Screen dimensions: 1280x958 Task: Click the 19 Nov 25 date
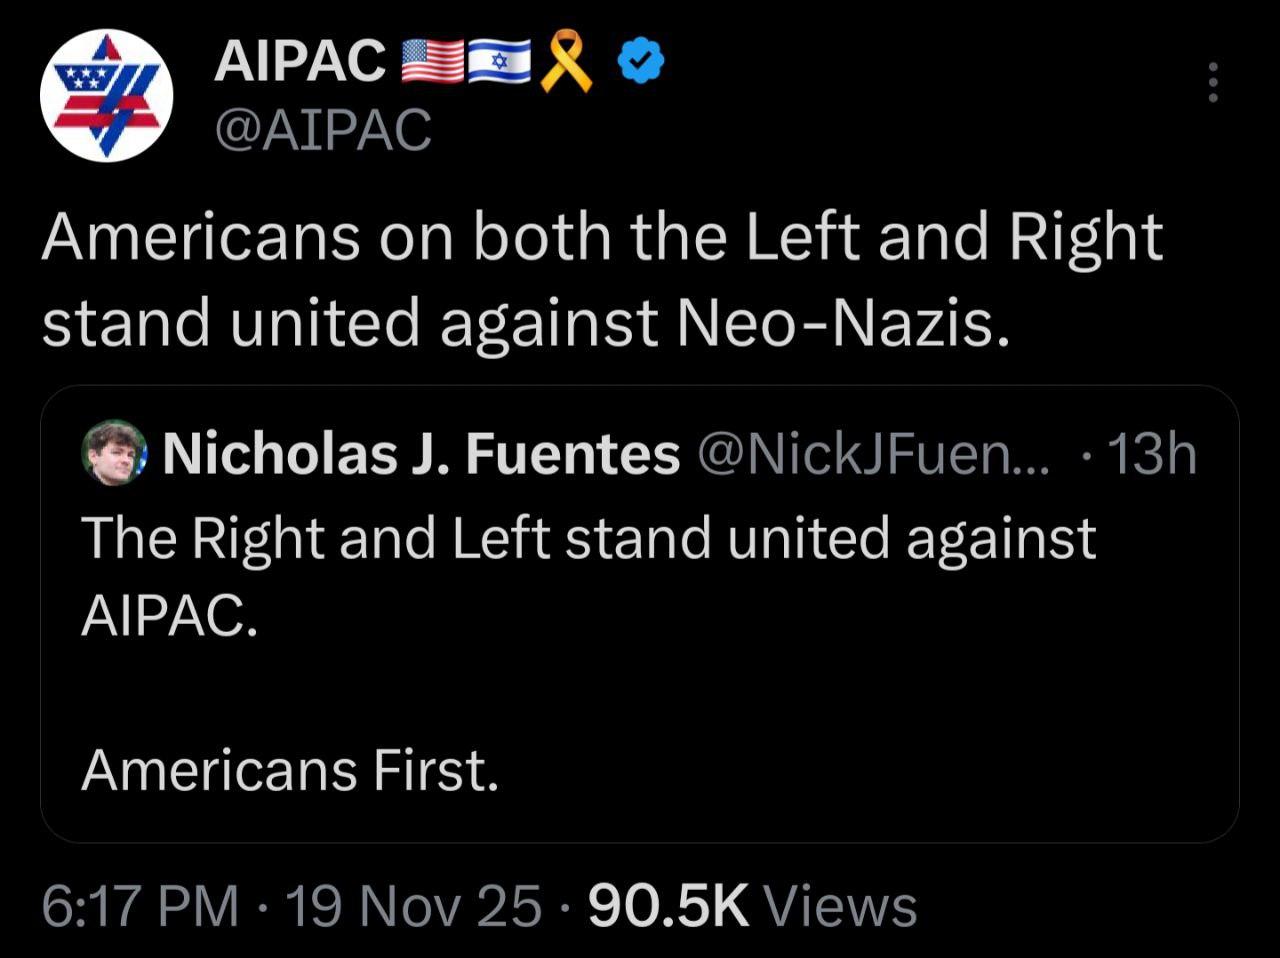click(x=413, y=906)
